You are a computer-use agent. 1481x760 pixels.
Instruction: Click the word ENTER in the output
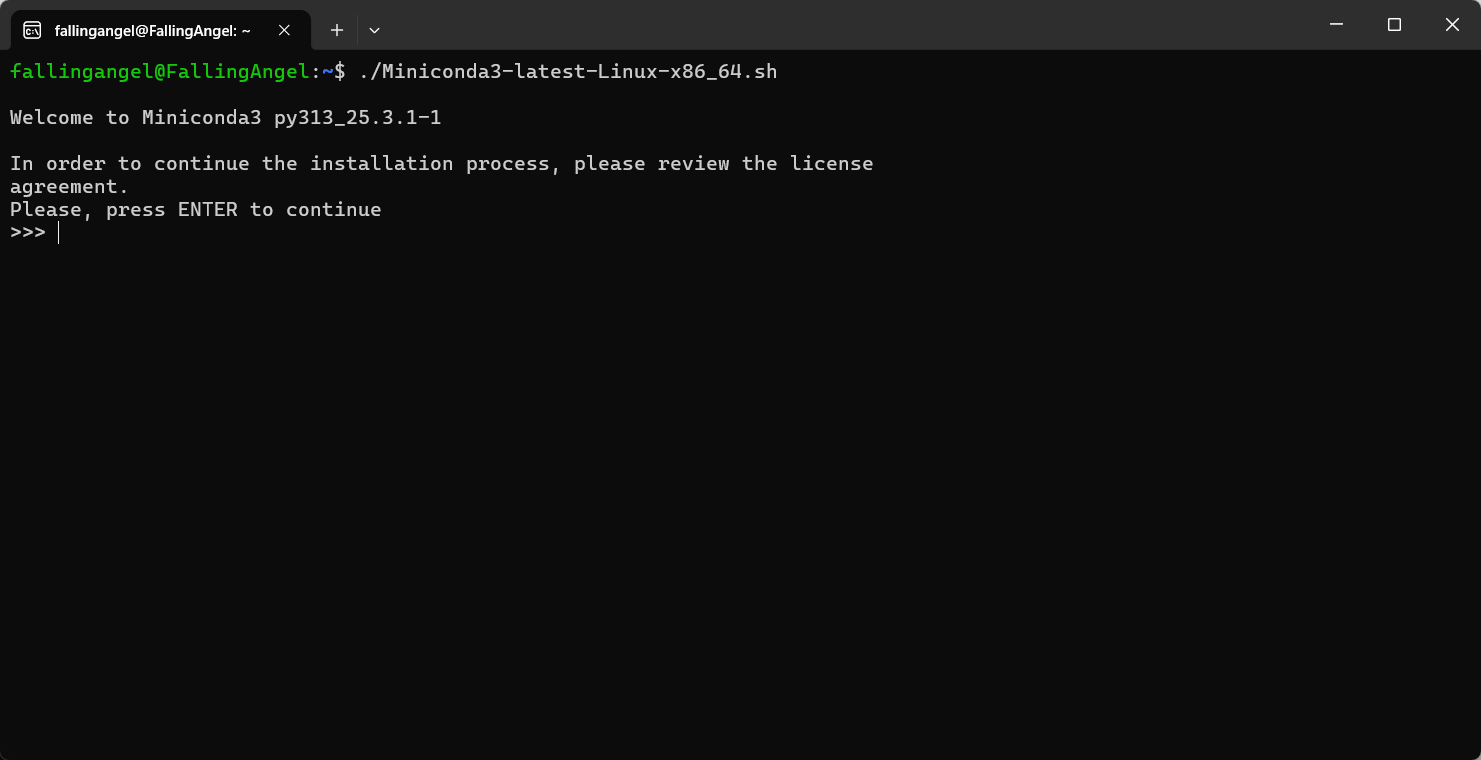click(x=208, y=210)
